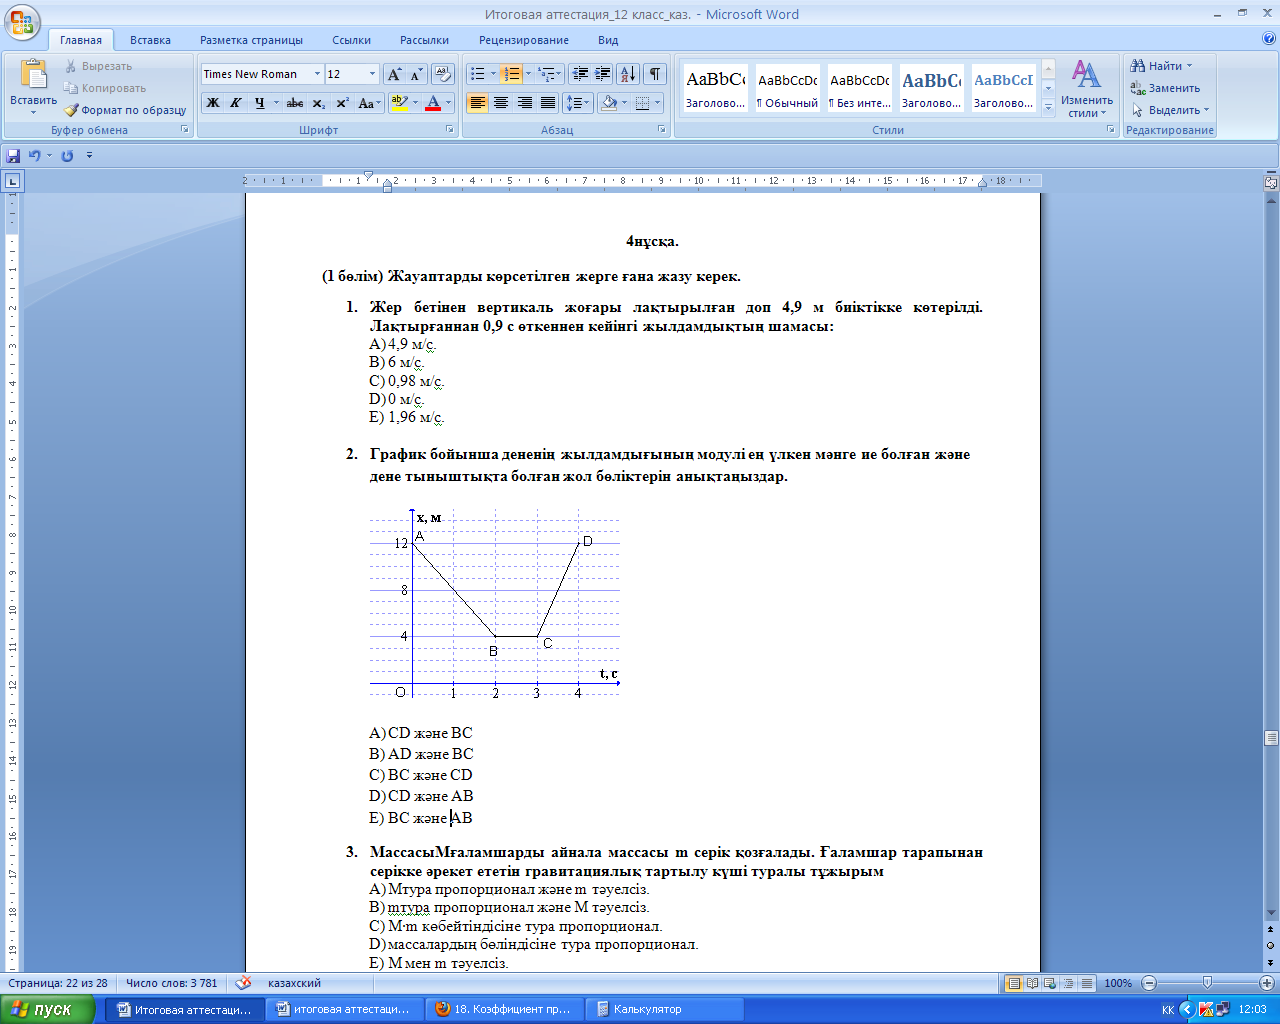The width and height of the screenshot is (1280, 1024).
Task: Toggle Strikethrough (abc) formatting
Action: coord(295,103)
